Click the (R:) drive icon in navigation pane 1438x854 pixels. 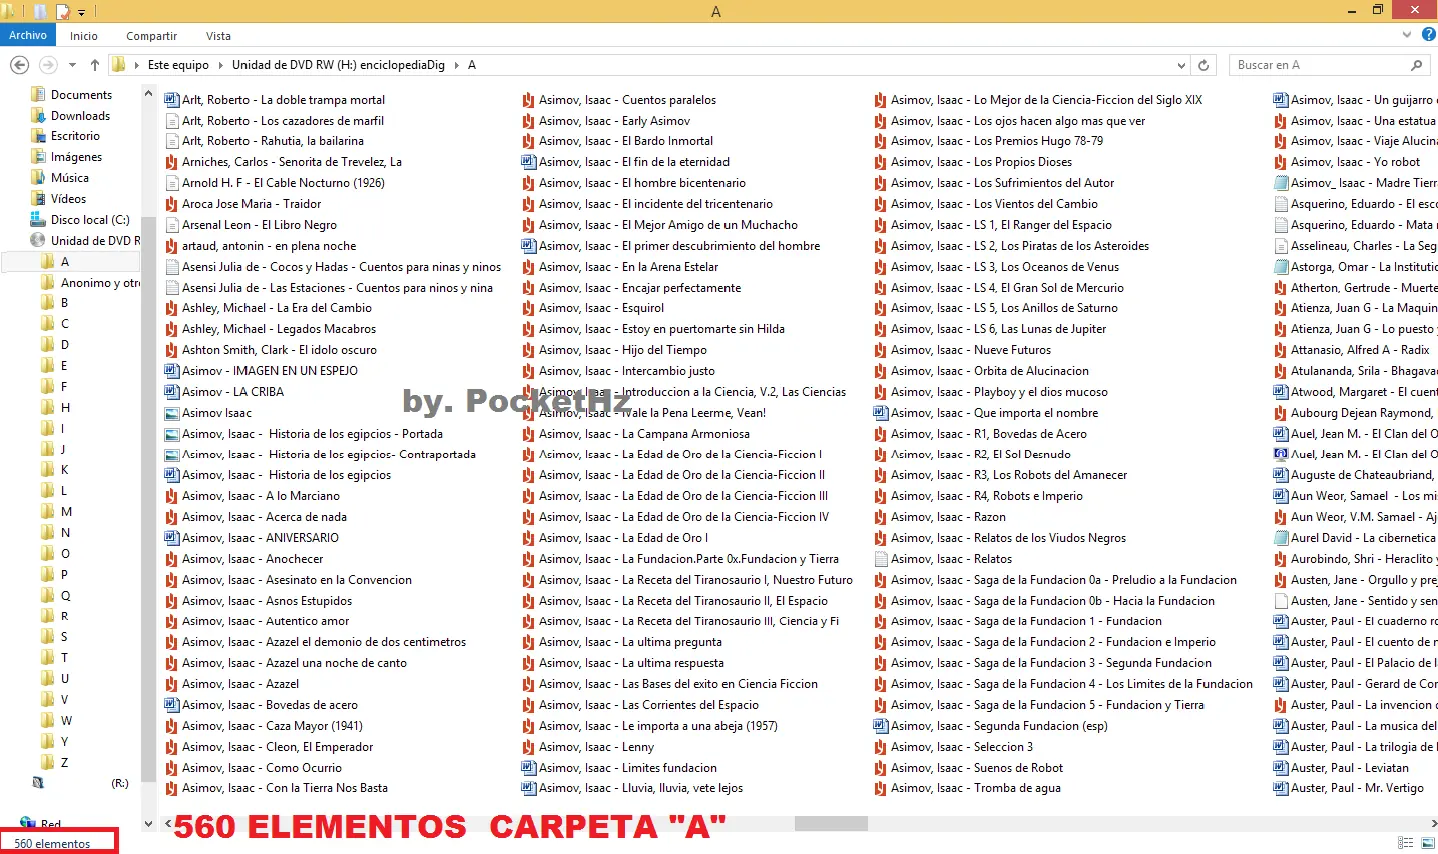coord(38,783)
